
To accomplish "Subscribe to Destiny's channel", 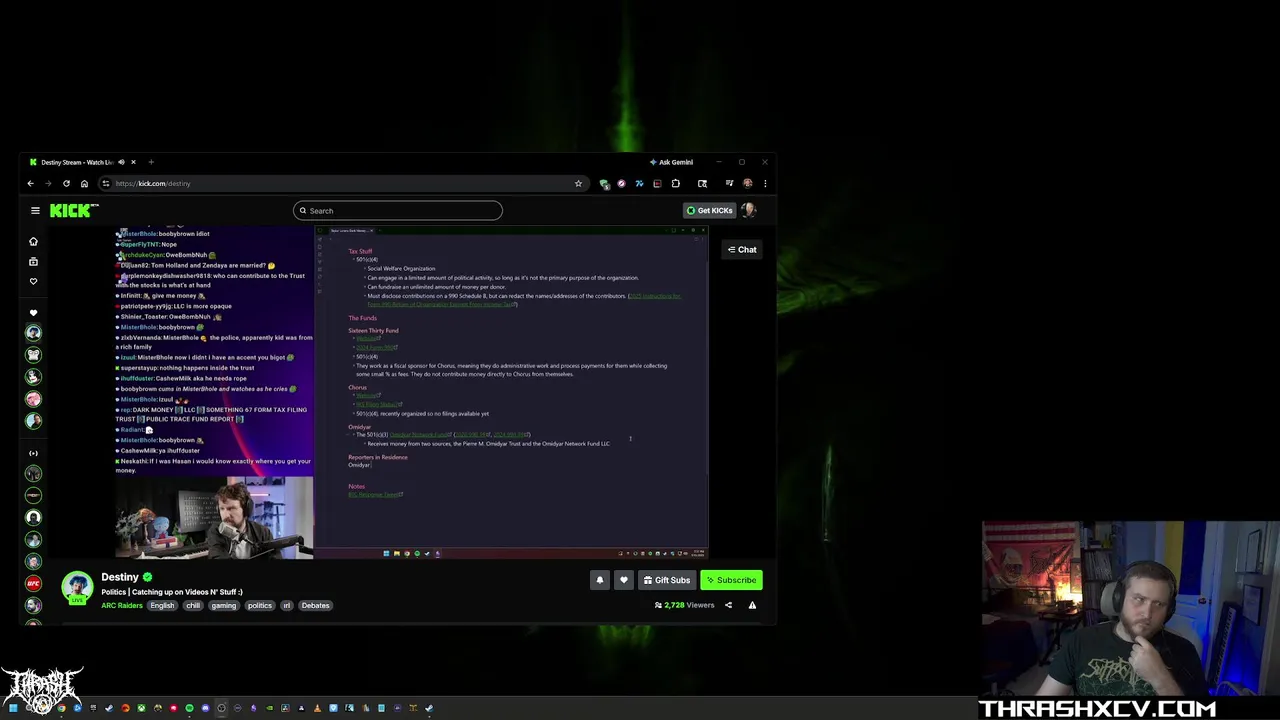I will pos(731,580).
